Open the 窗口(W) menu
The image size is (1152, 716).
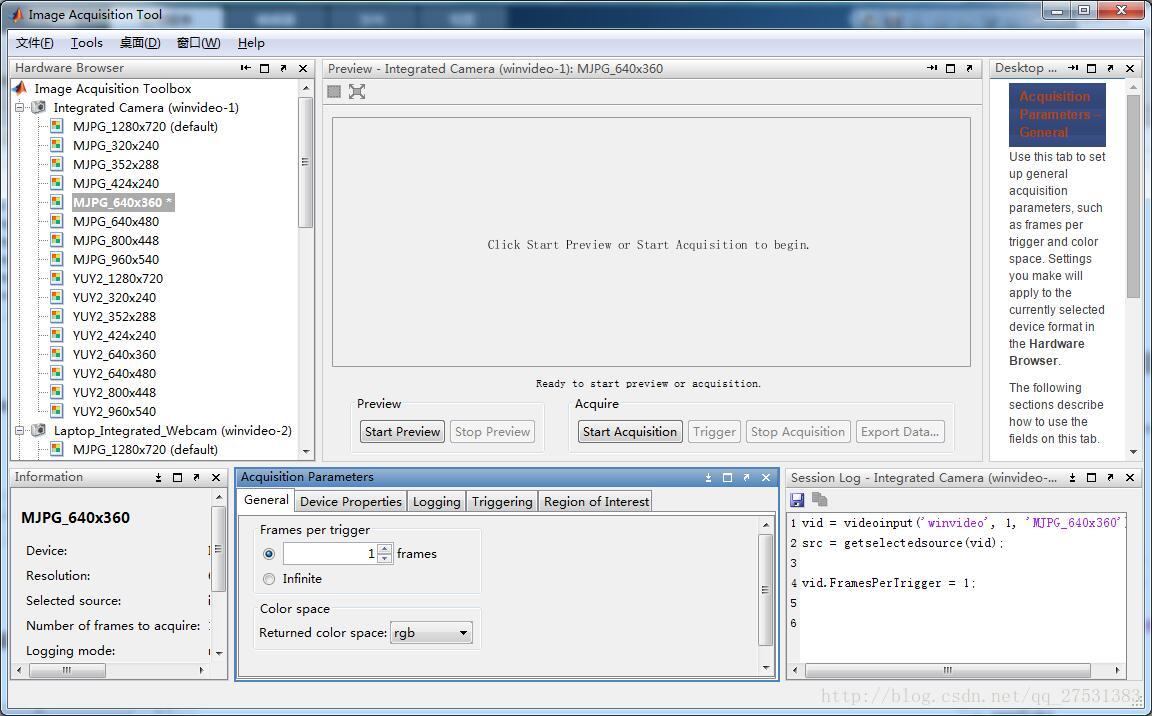(198, 43)
